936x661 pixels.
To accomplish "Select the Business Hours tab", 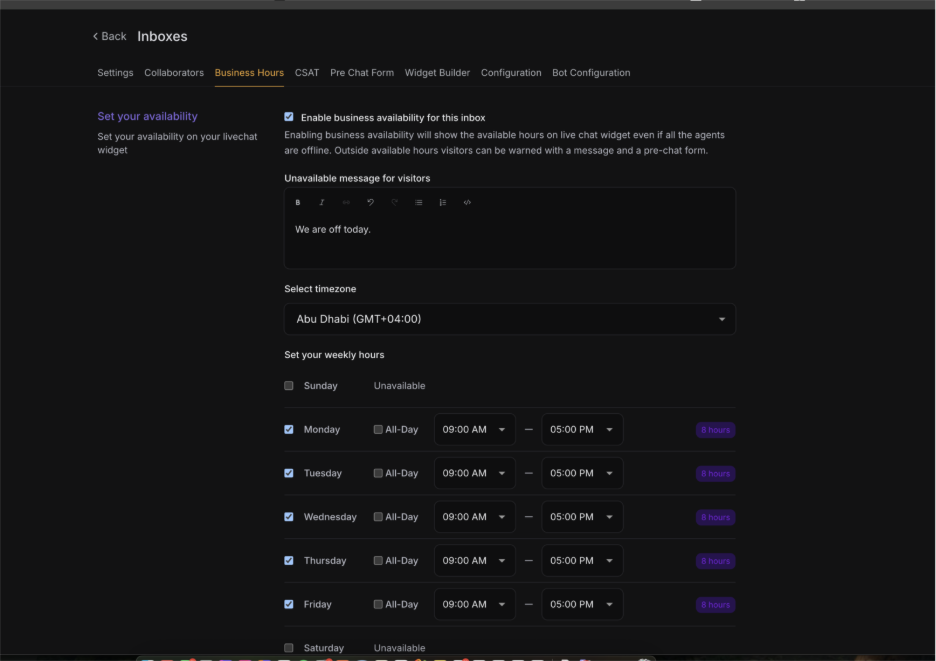I will pyautogui.click(x=249, y=73).
